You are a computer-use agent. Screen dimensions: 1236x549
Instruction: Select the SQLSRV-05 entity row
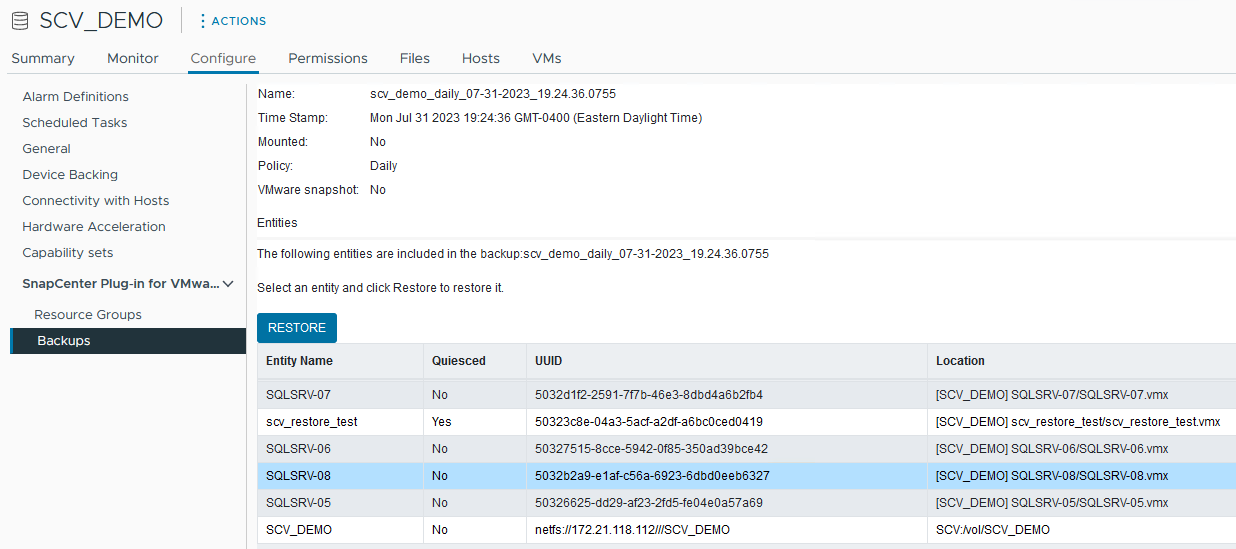(x=298, y=503)
